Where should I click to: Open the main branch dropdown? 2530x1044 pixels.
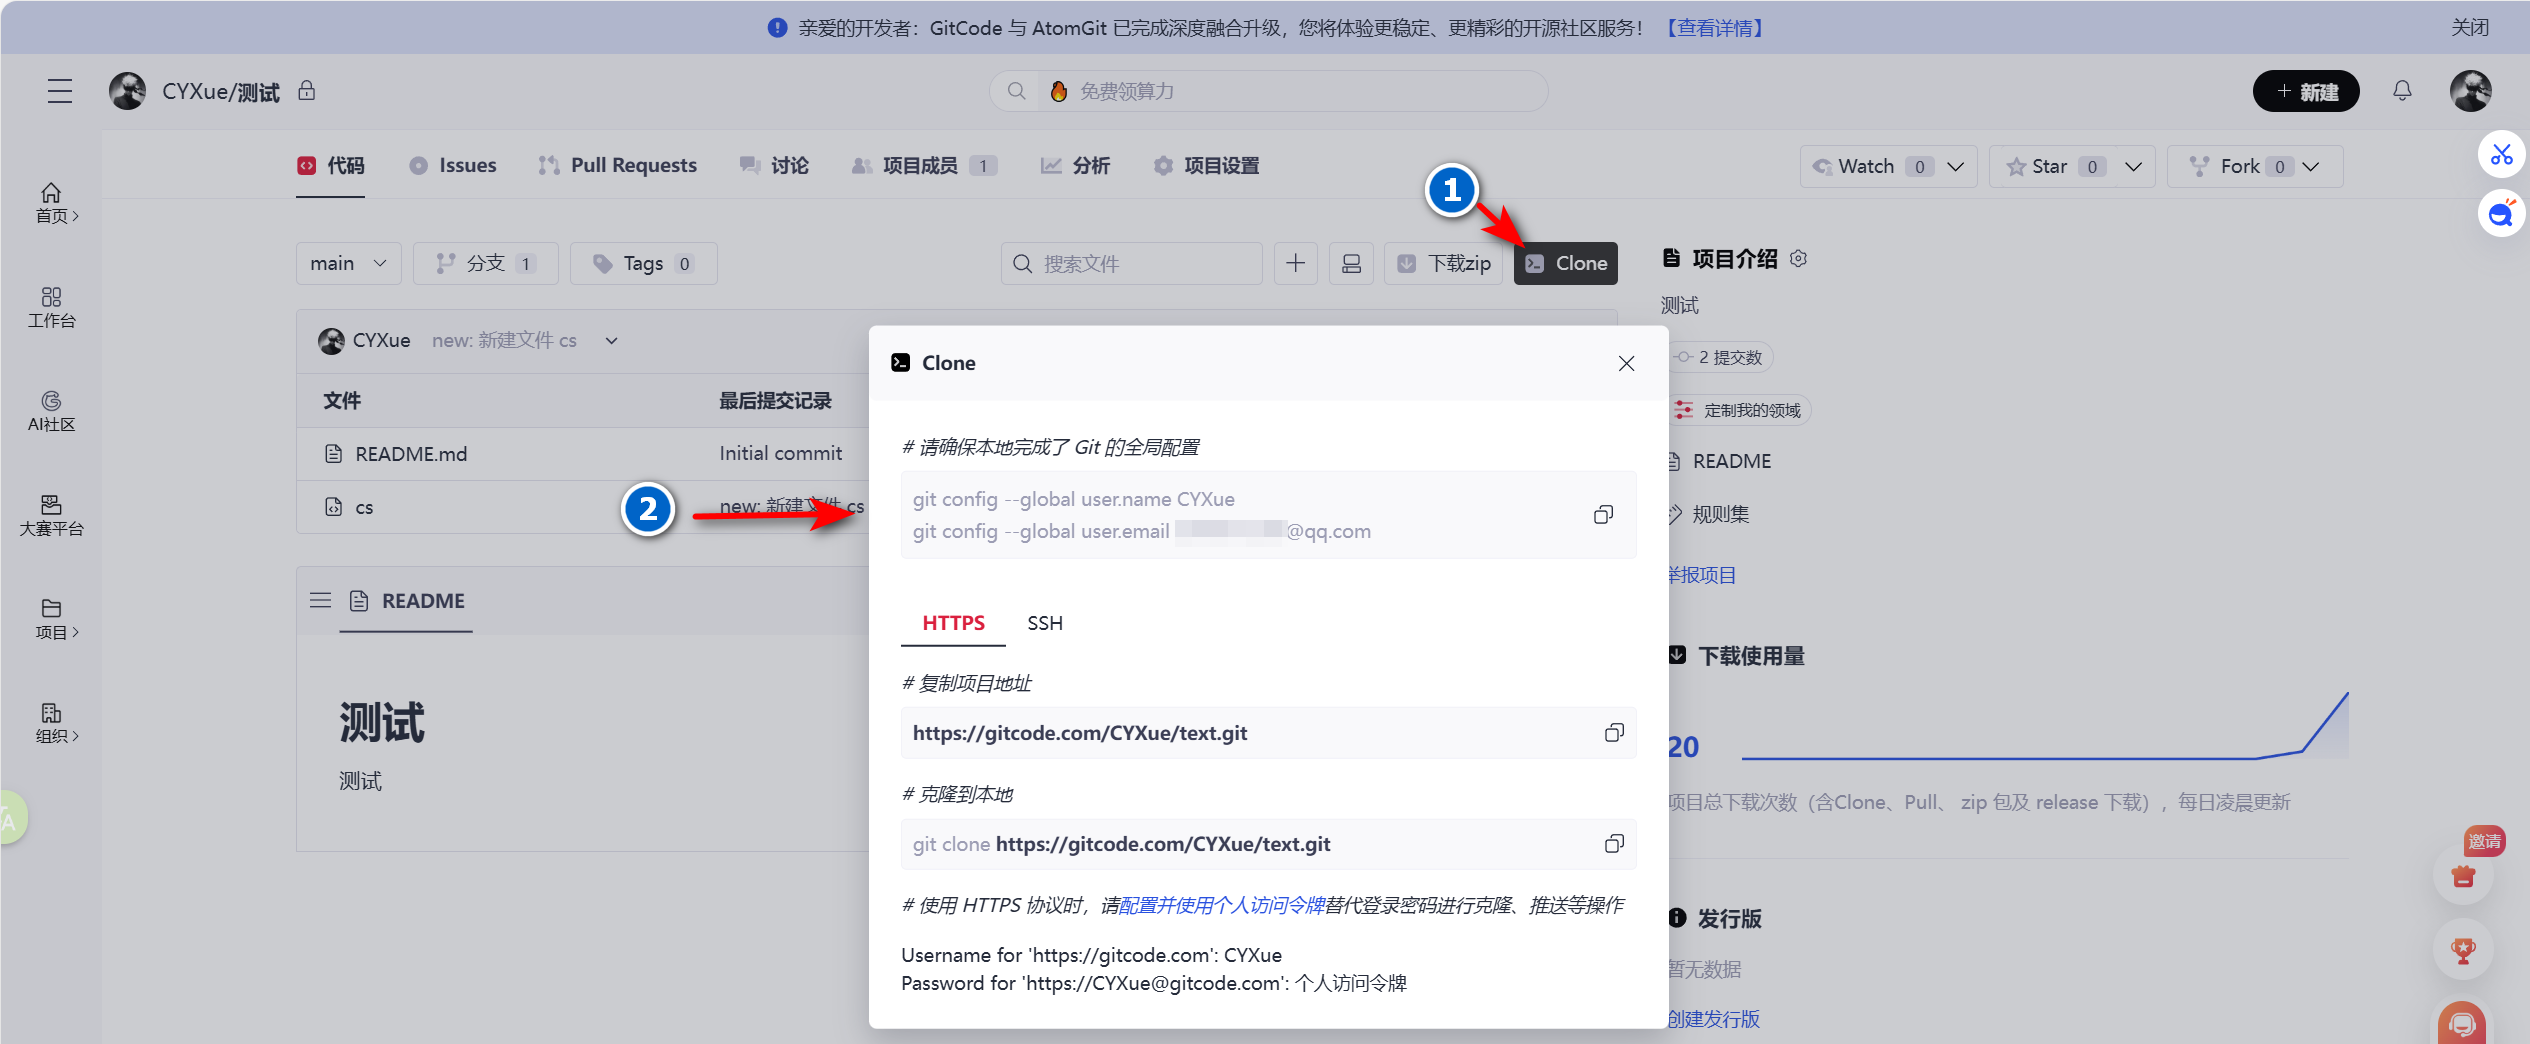coord(347,263)
